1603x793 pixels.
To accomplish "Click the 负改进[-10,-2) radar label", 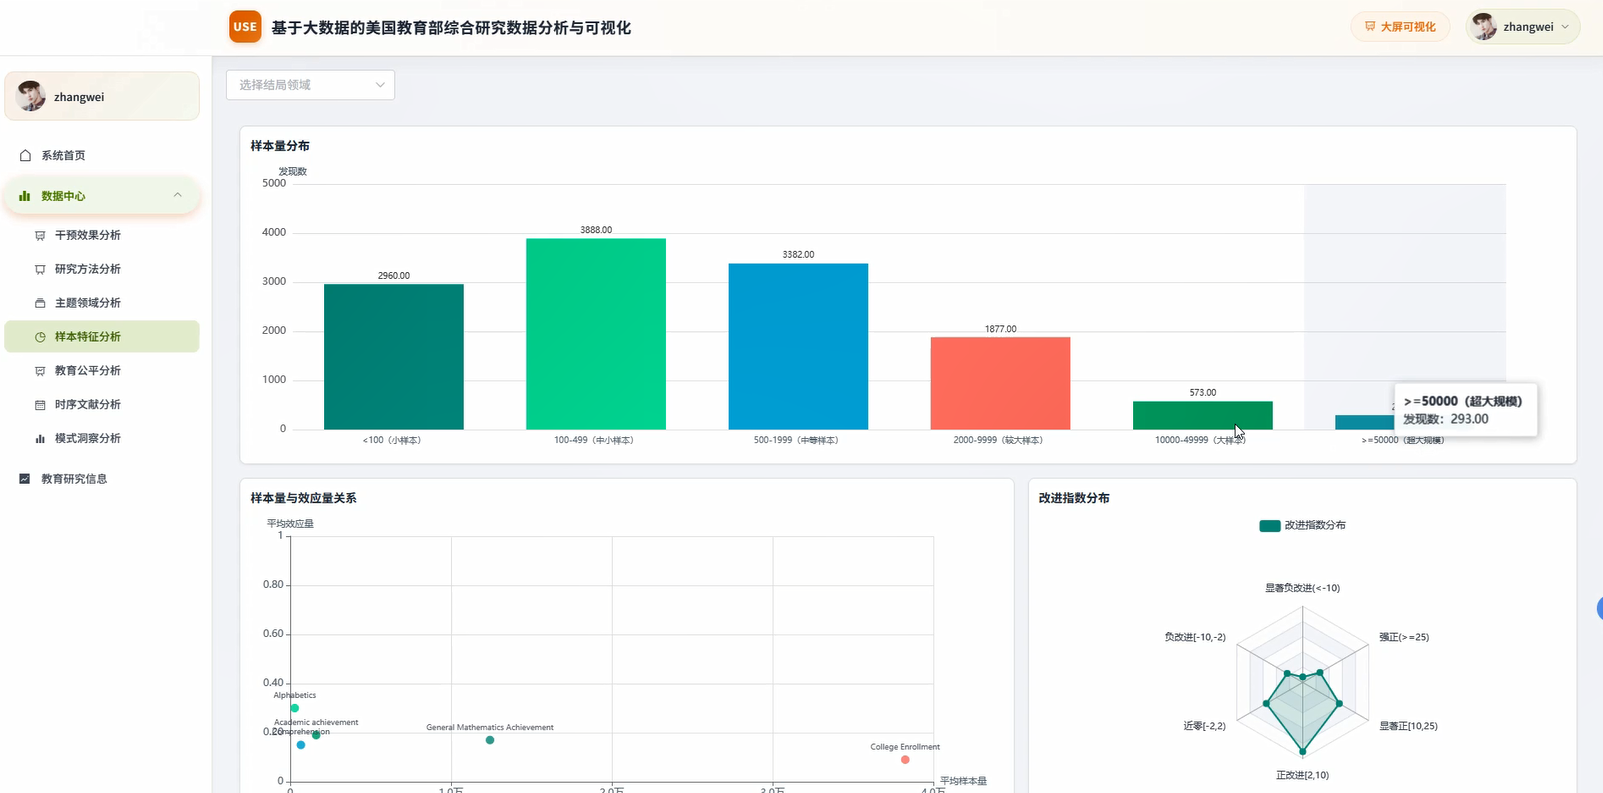I will (x=1195, y=637).
